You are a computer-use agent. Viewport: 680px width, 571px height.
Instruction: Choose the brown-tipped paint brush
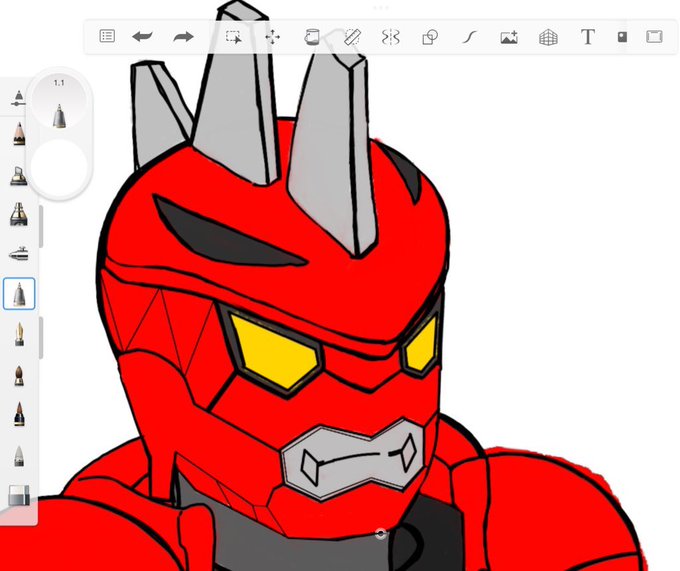[19, 375]
